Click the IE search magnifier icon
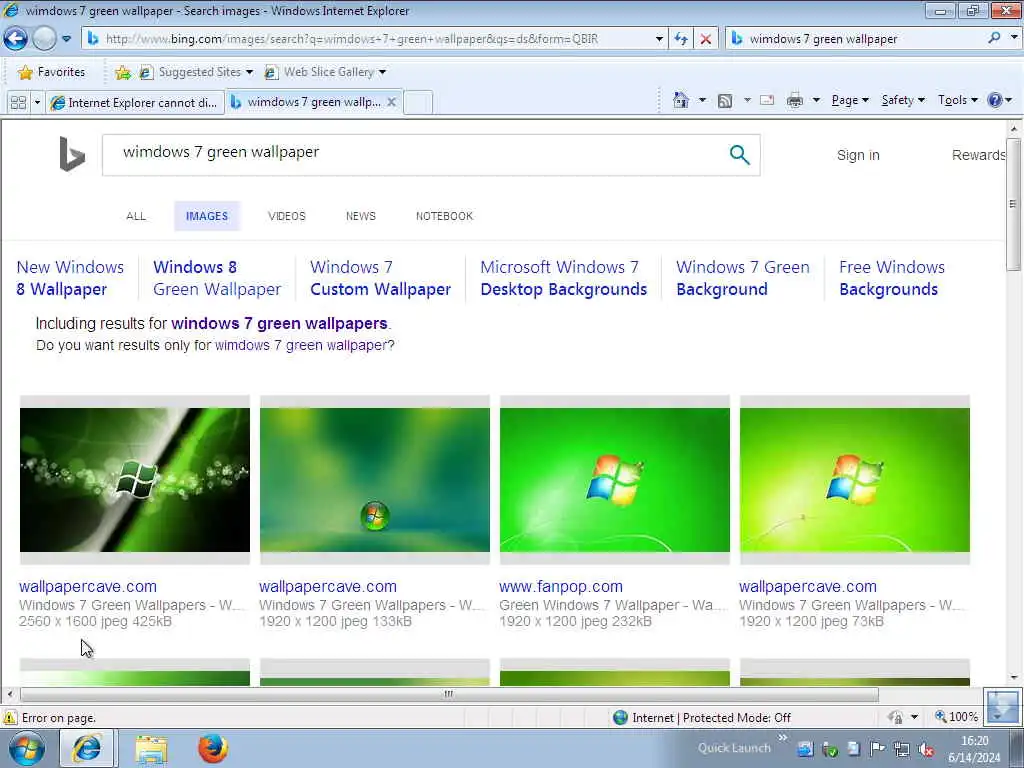Screen dimensions: 1024x768 [995, 39]
